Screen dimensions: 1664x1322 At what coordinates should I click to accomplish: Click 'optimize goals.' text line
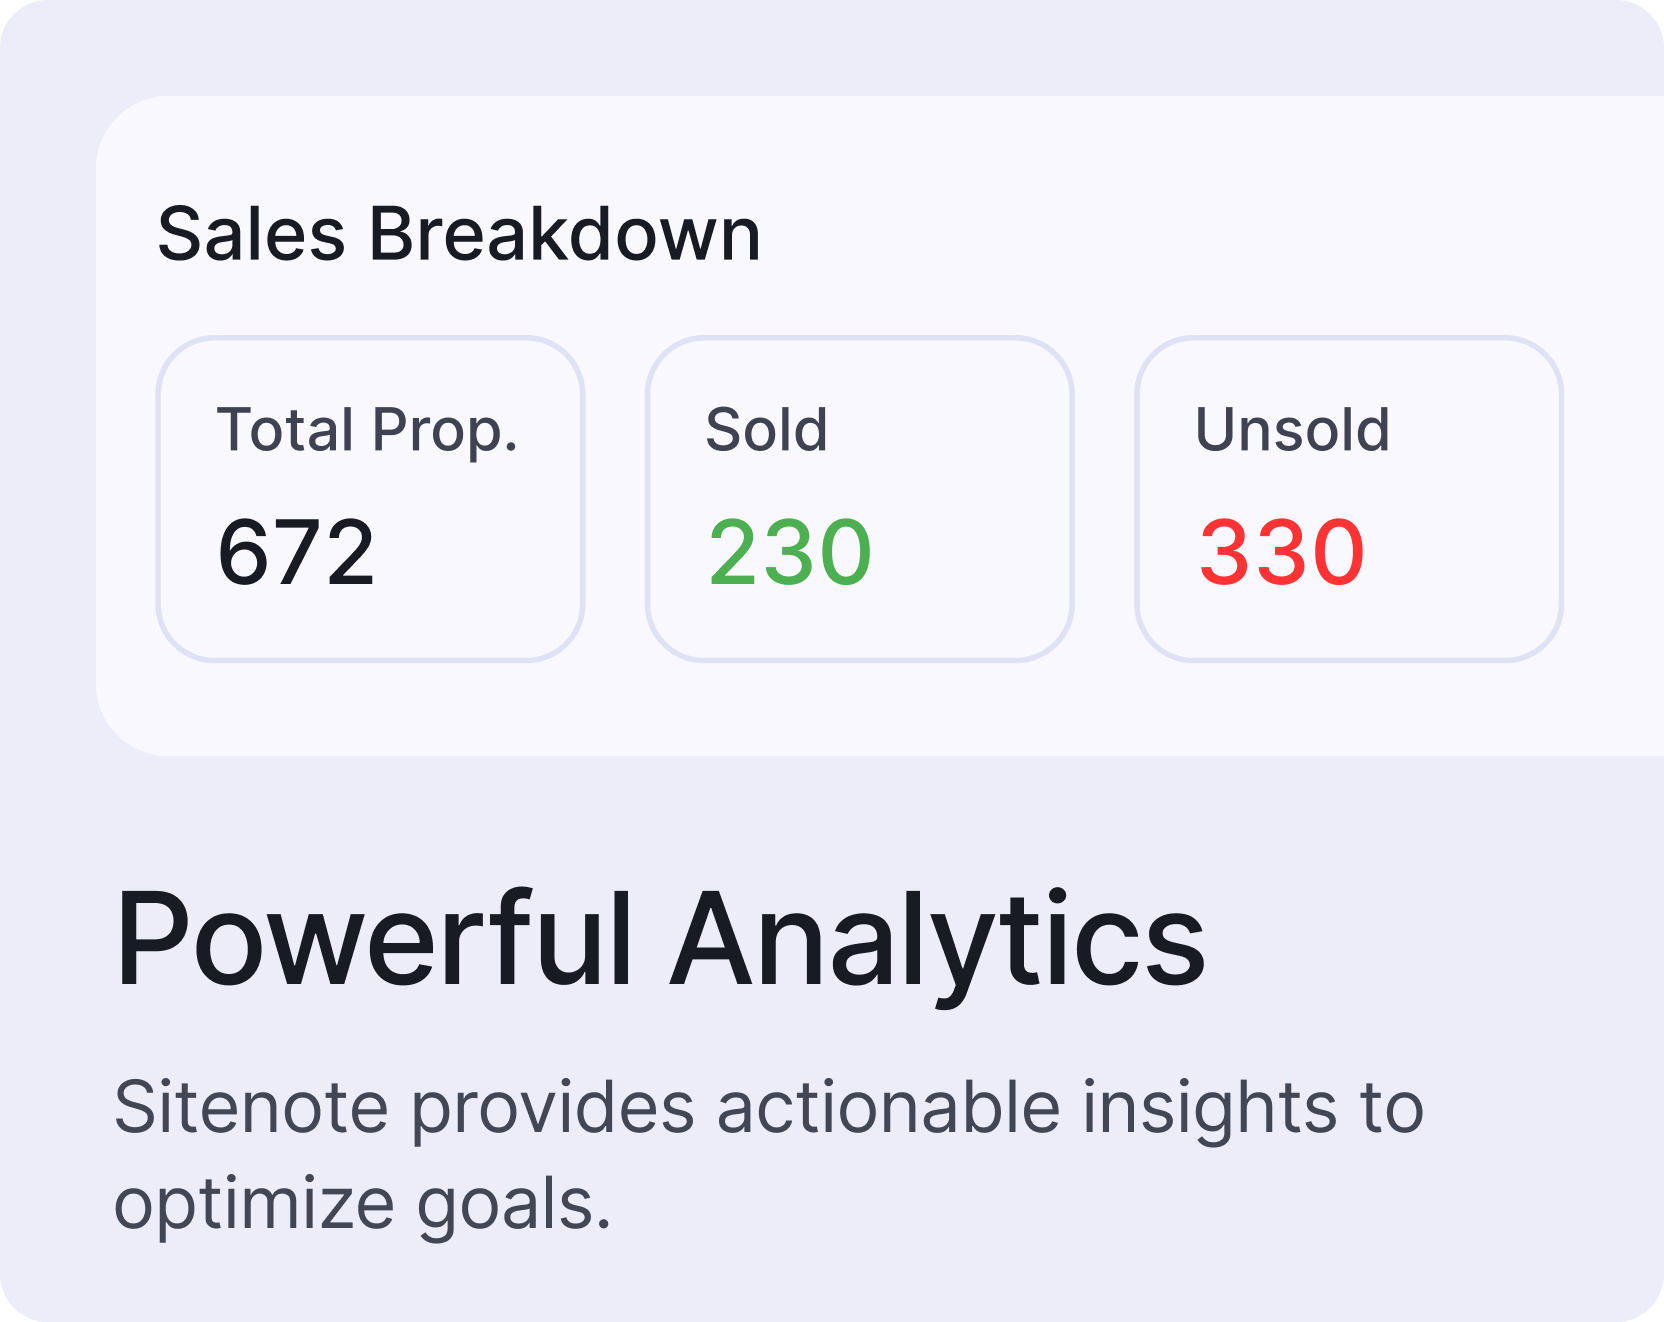coord(362,1205)
